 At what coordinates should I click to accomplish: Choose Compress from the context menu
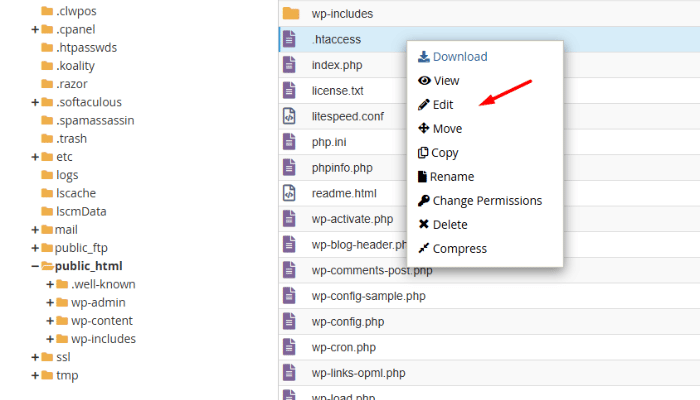coord(459,249)
